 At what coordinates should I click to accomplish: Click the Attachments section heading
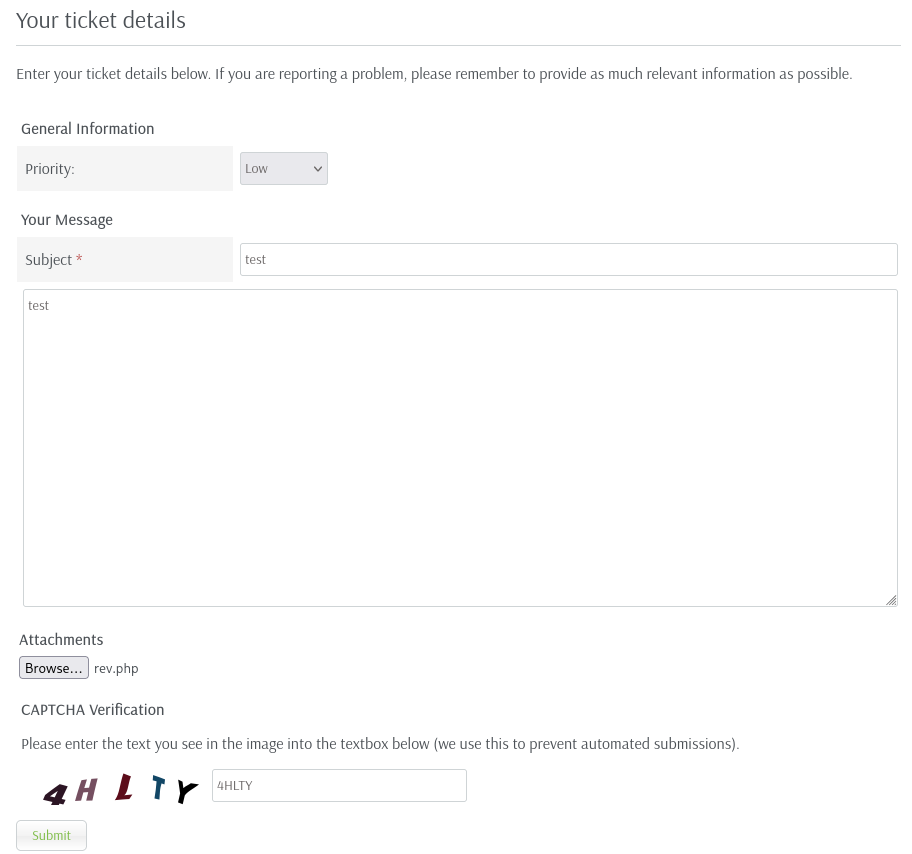tap(61, 640)
